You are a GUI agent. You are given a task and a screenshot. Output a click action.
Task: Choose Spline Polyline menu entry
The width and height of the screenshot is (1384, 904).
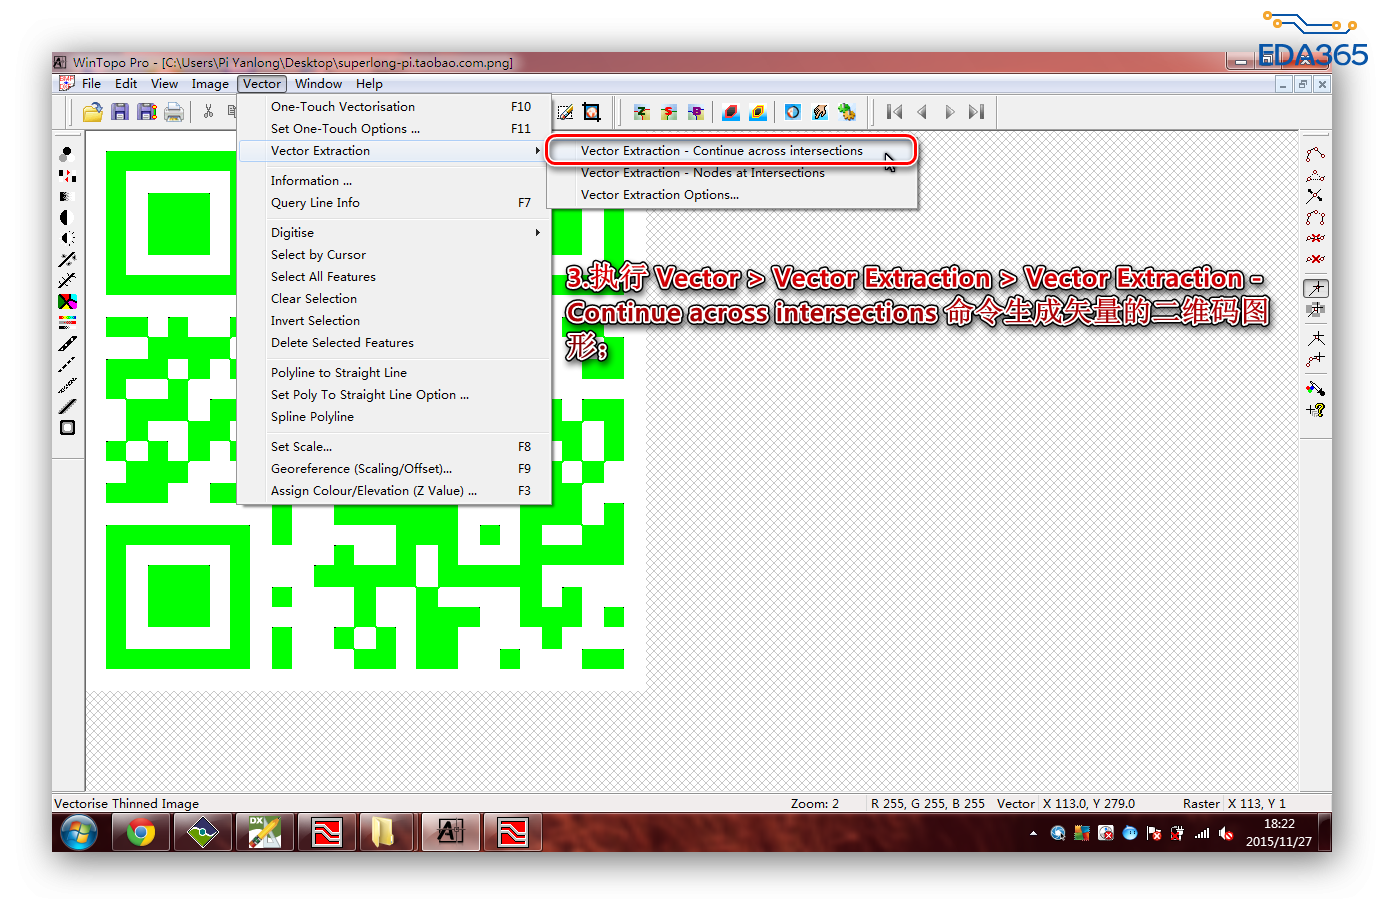coord(394,417)
